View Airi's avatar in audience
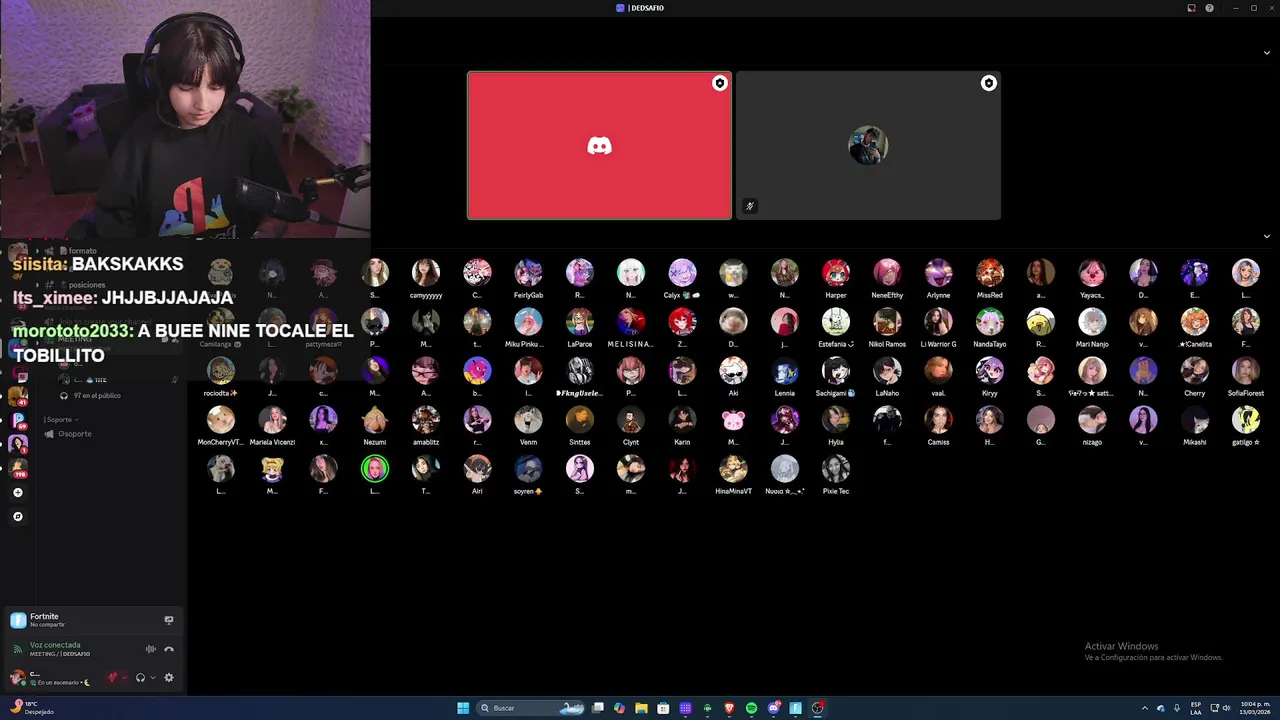Screen dimensions: 1280x720 [x=477, y=468]
